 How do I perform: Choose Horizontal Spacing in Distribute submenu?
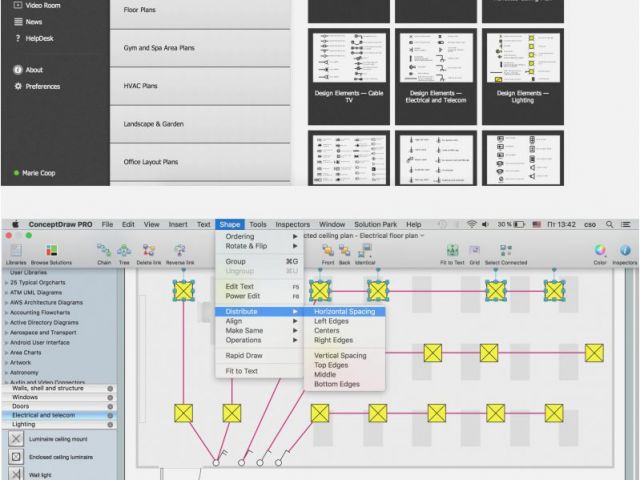click(344, 312)
